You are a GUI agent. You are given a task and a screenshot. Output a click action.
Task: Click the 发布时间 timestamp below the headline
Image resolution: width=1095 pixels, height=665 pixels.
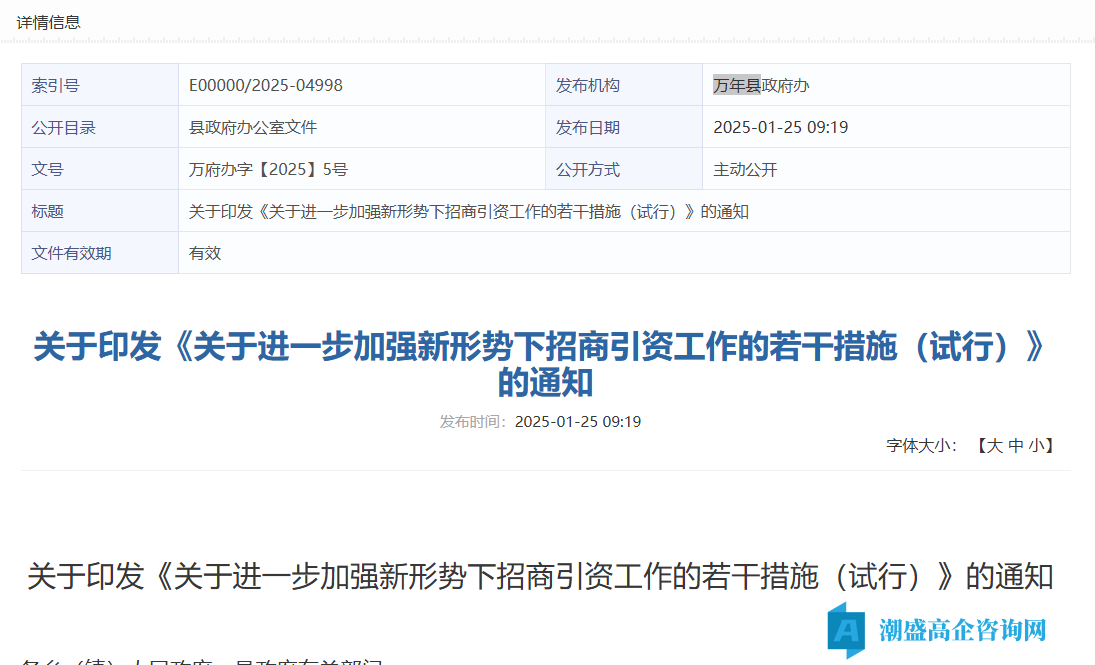(x=577, y=422)
